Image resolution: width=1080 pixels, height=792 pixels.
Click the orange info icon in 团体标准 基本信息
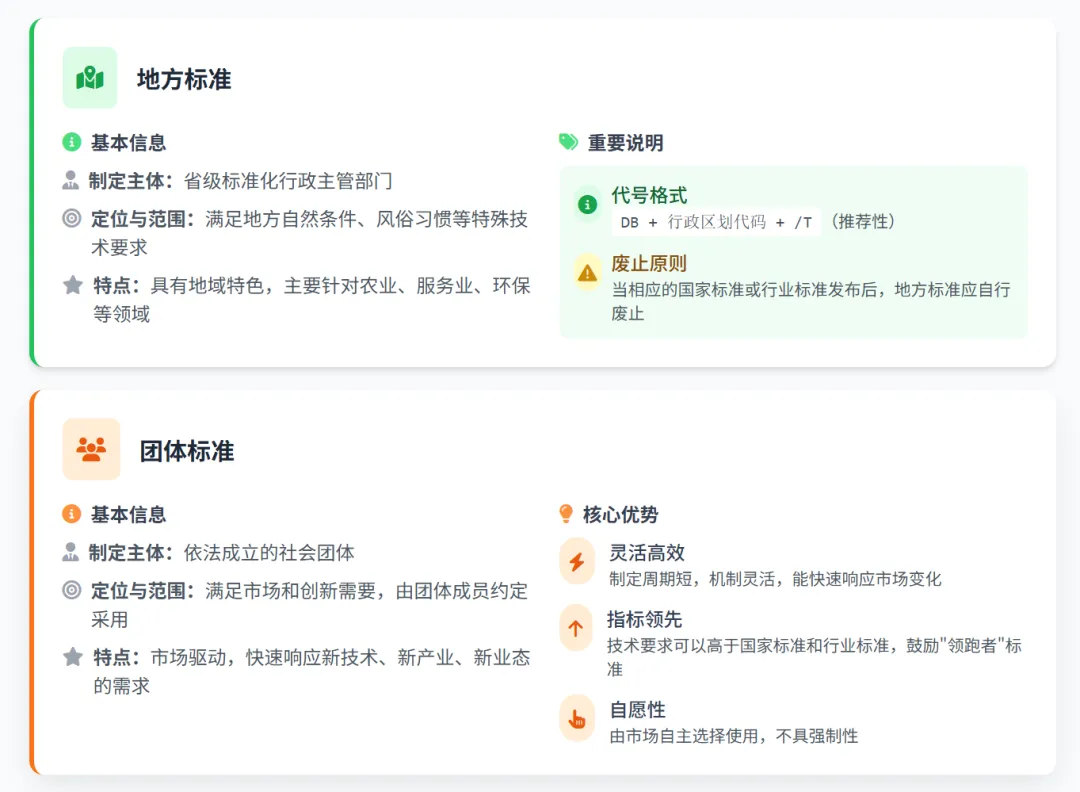71,514
